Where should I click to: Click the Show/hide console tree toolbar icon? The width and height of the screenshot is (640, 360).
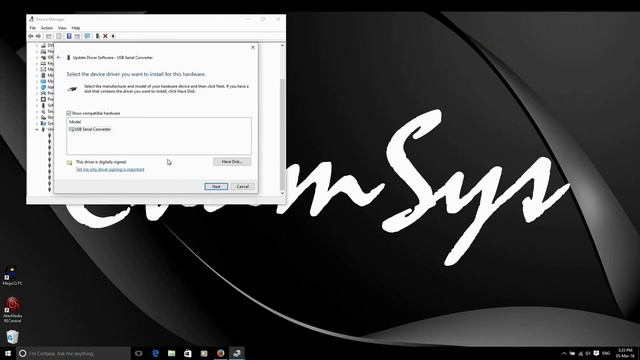(x=49, y=36)
